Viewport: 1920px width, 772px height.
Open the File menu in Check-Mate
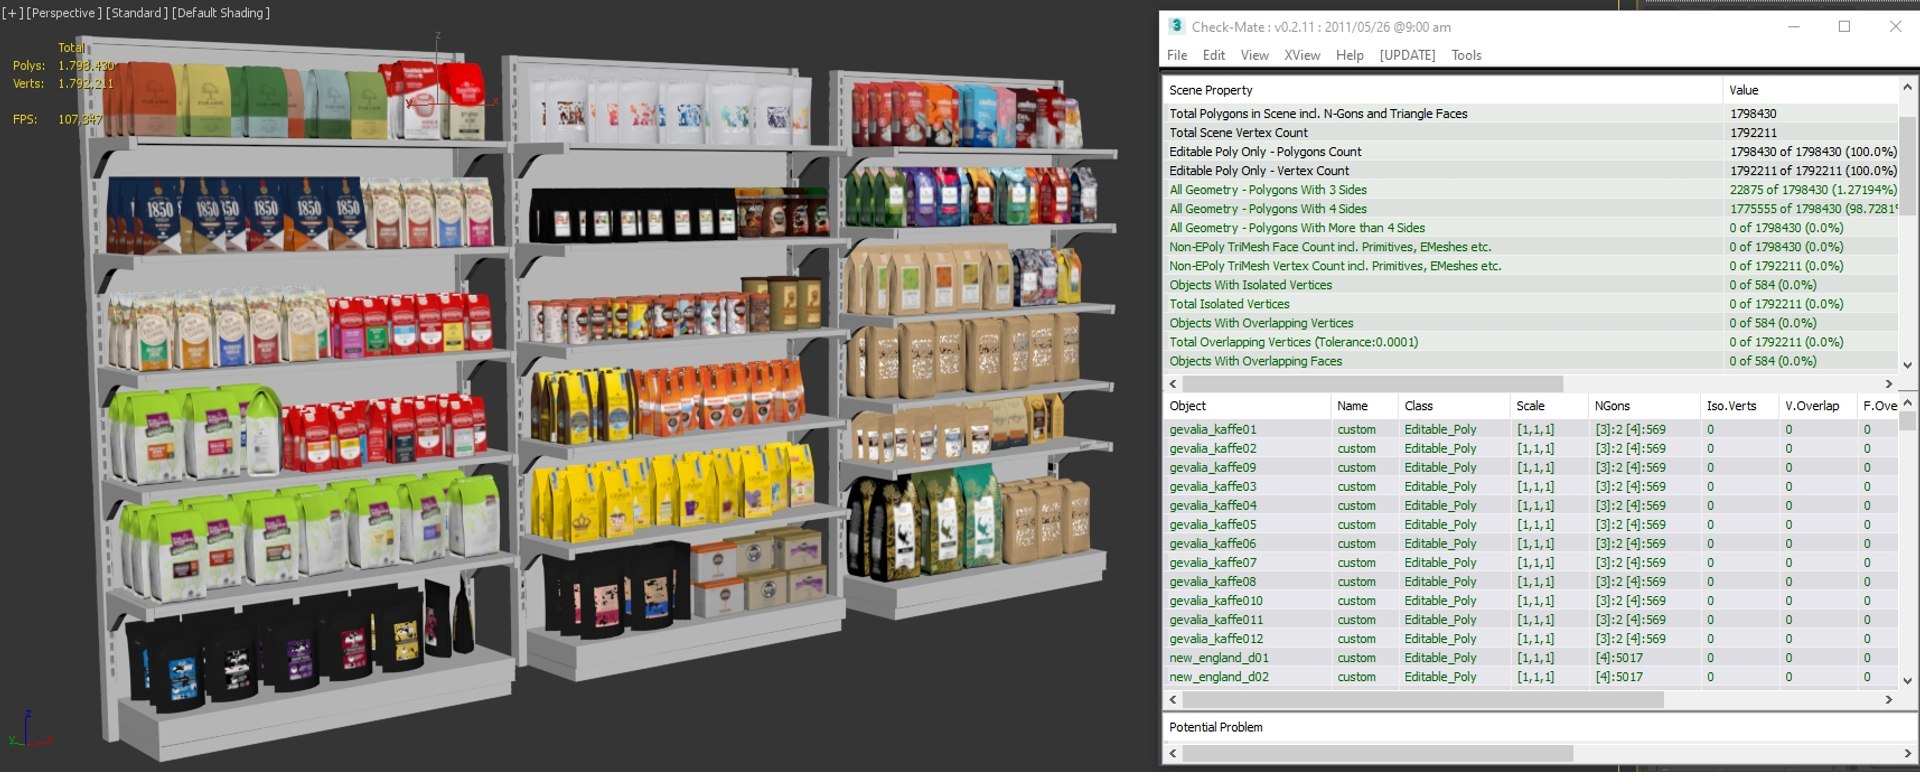(1177, 55)
